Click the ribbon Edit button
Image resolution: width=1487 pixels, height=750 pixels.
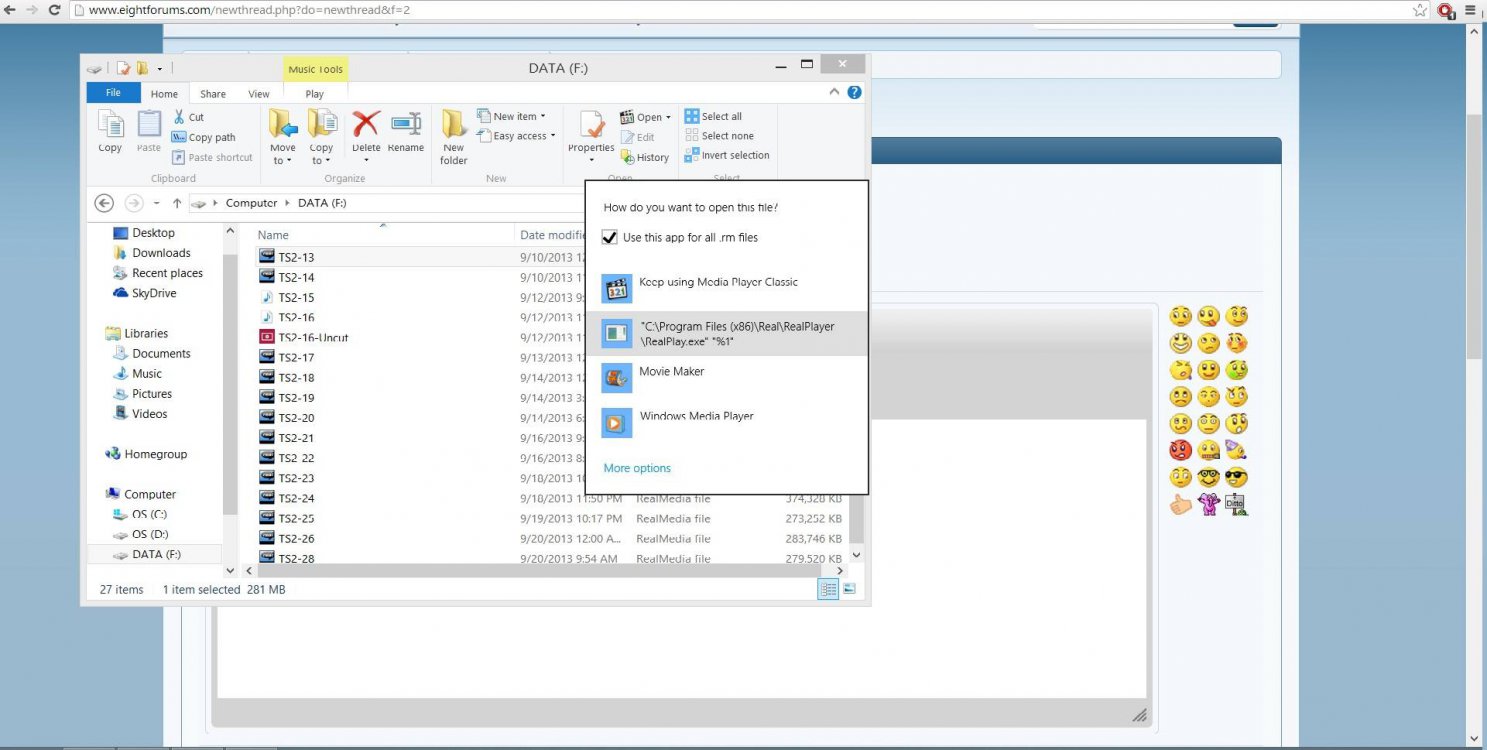point(638,137)
